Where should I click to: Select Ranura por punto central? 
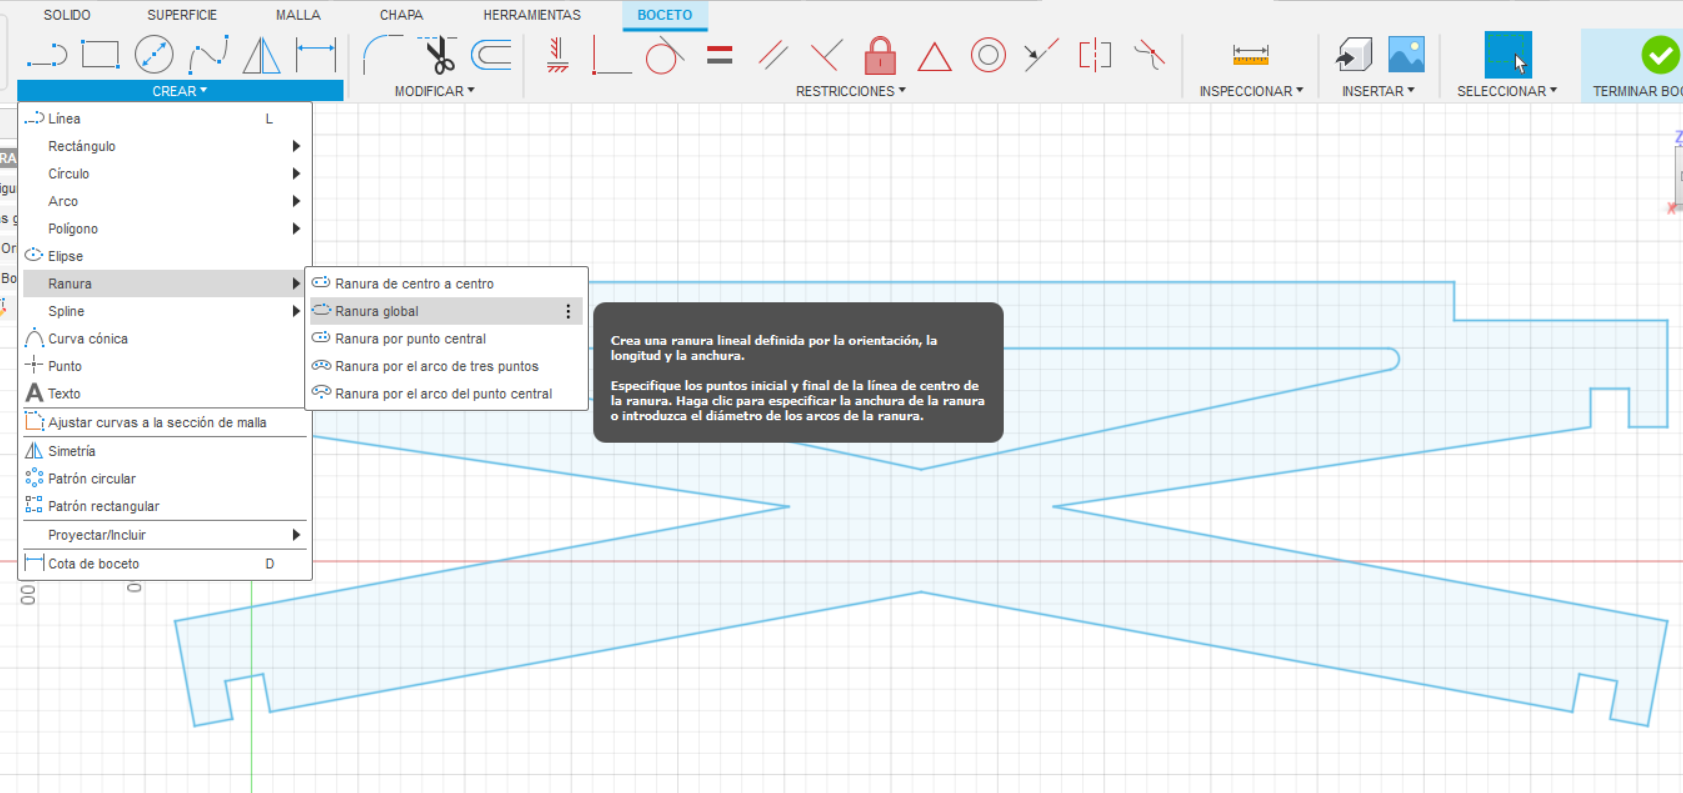[446, 339]
